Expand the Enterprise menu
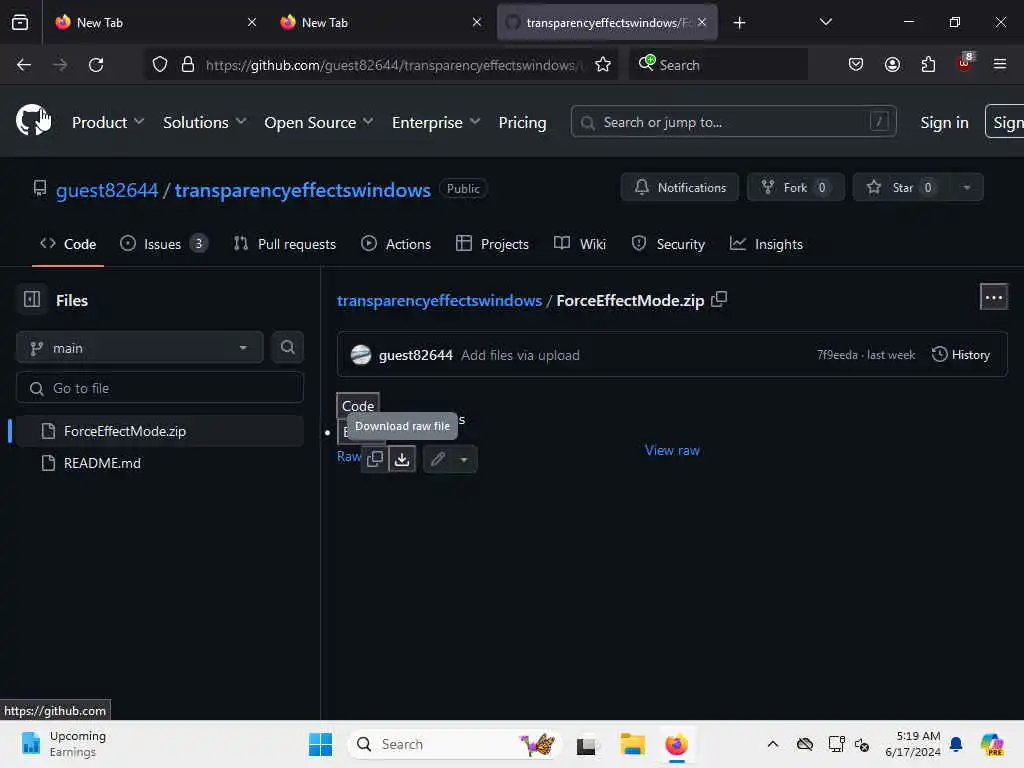This screenshot has width=1024, height=768. (x=436, y=122)
